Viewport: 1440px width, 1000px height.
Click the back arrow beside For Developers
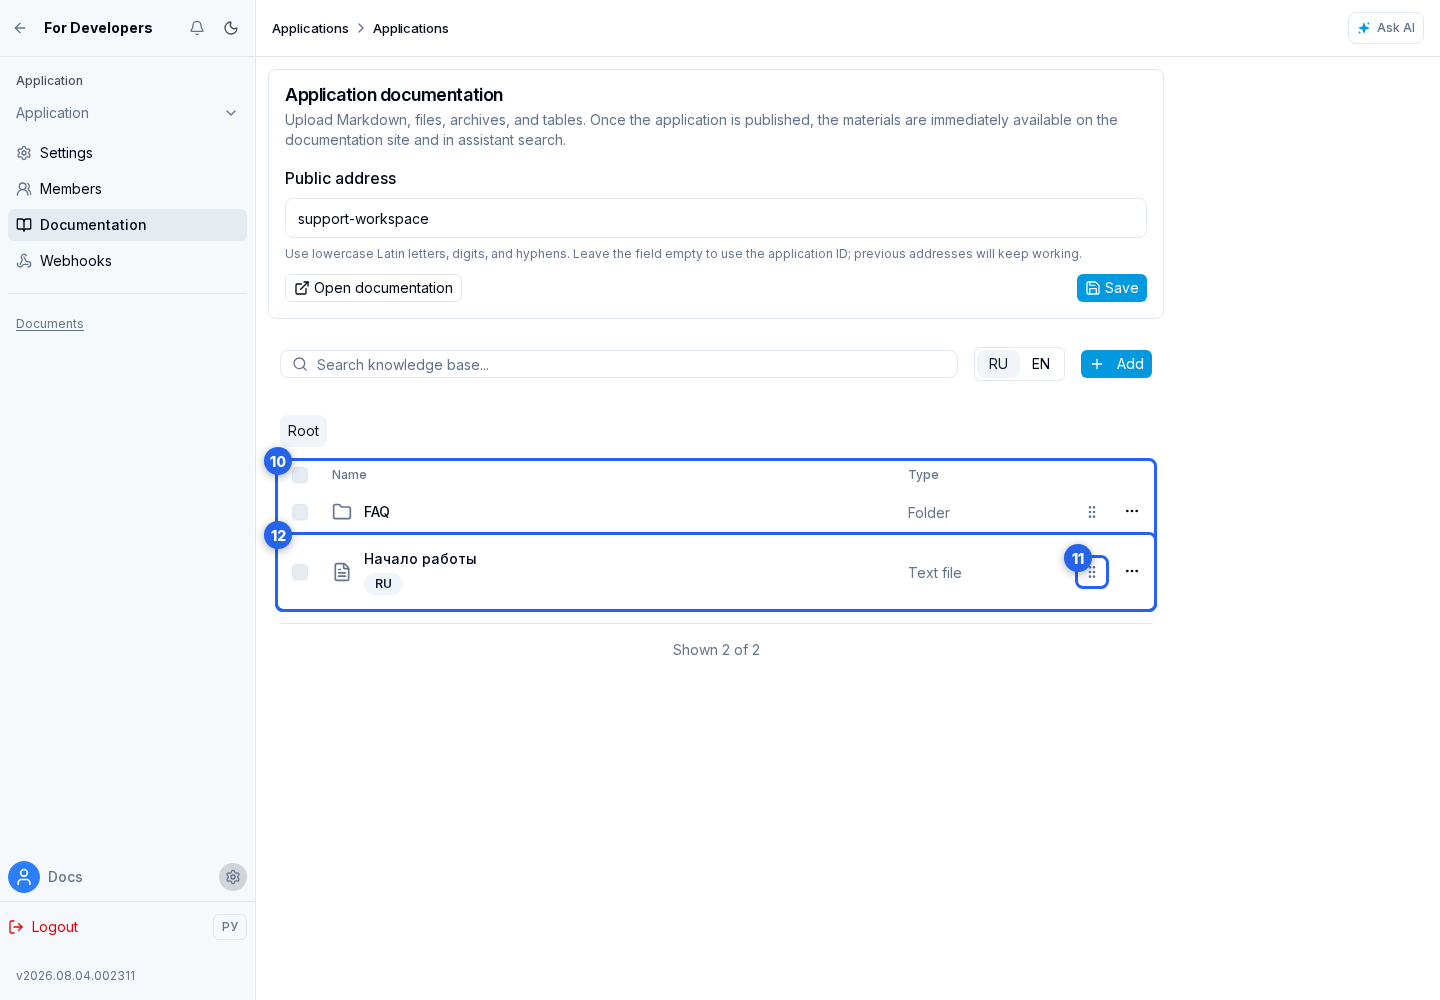point(20,28)
